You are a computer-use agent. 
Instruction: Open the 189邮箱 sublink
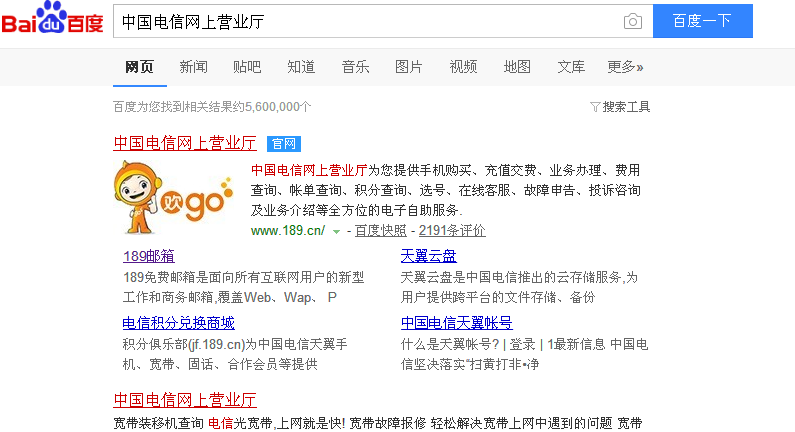tap(148, 255)
